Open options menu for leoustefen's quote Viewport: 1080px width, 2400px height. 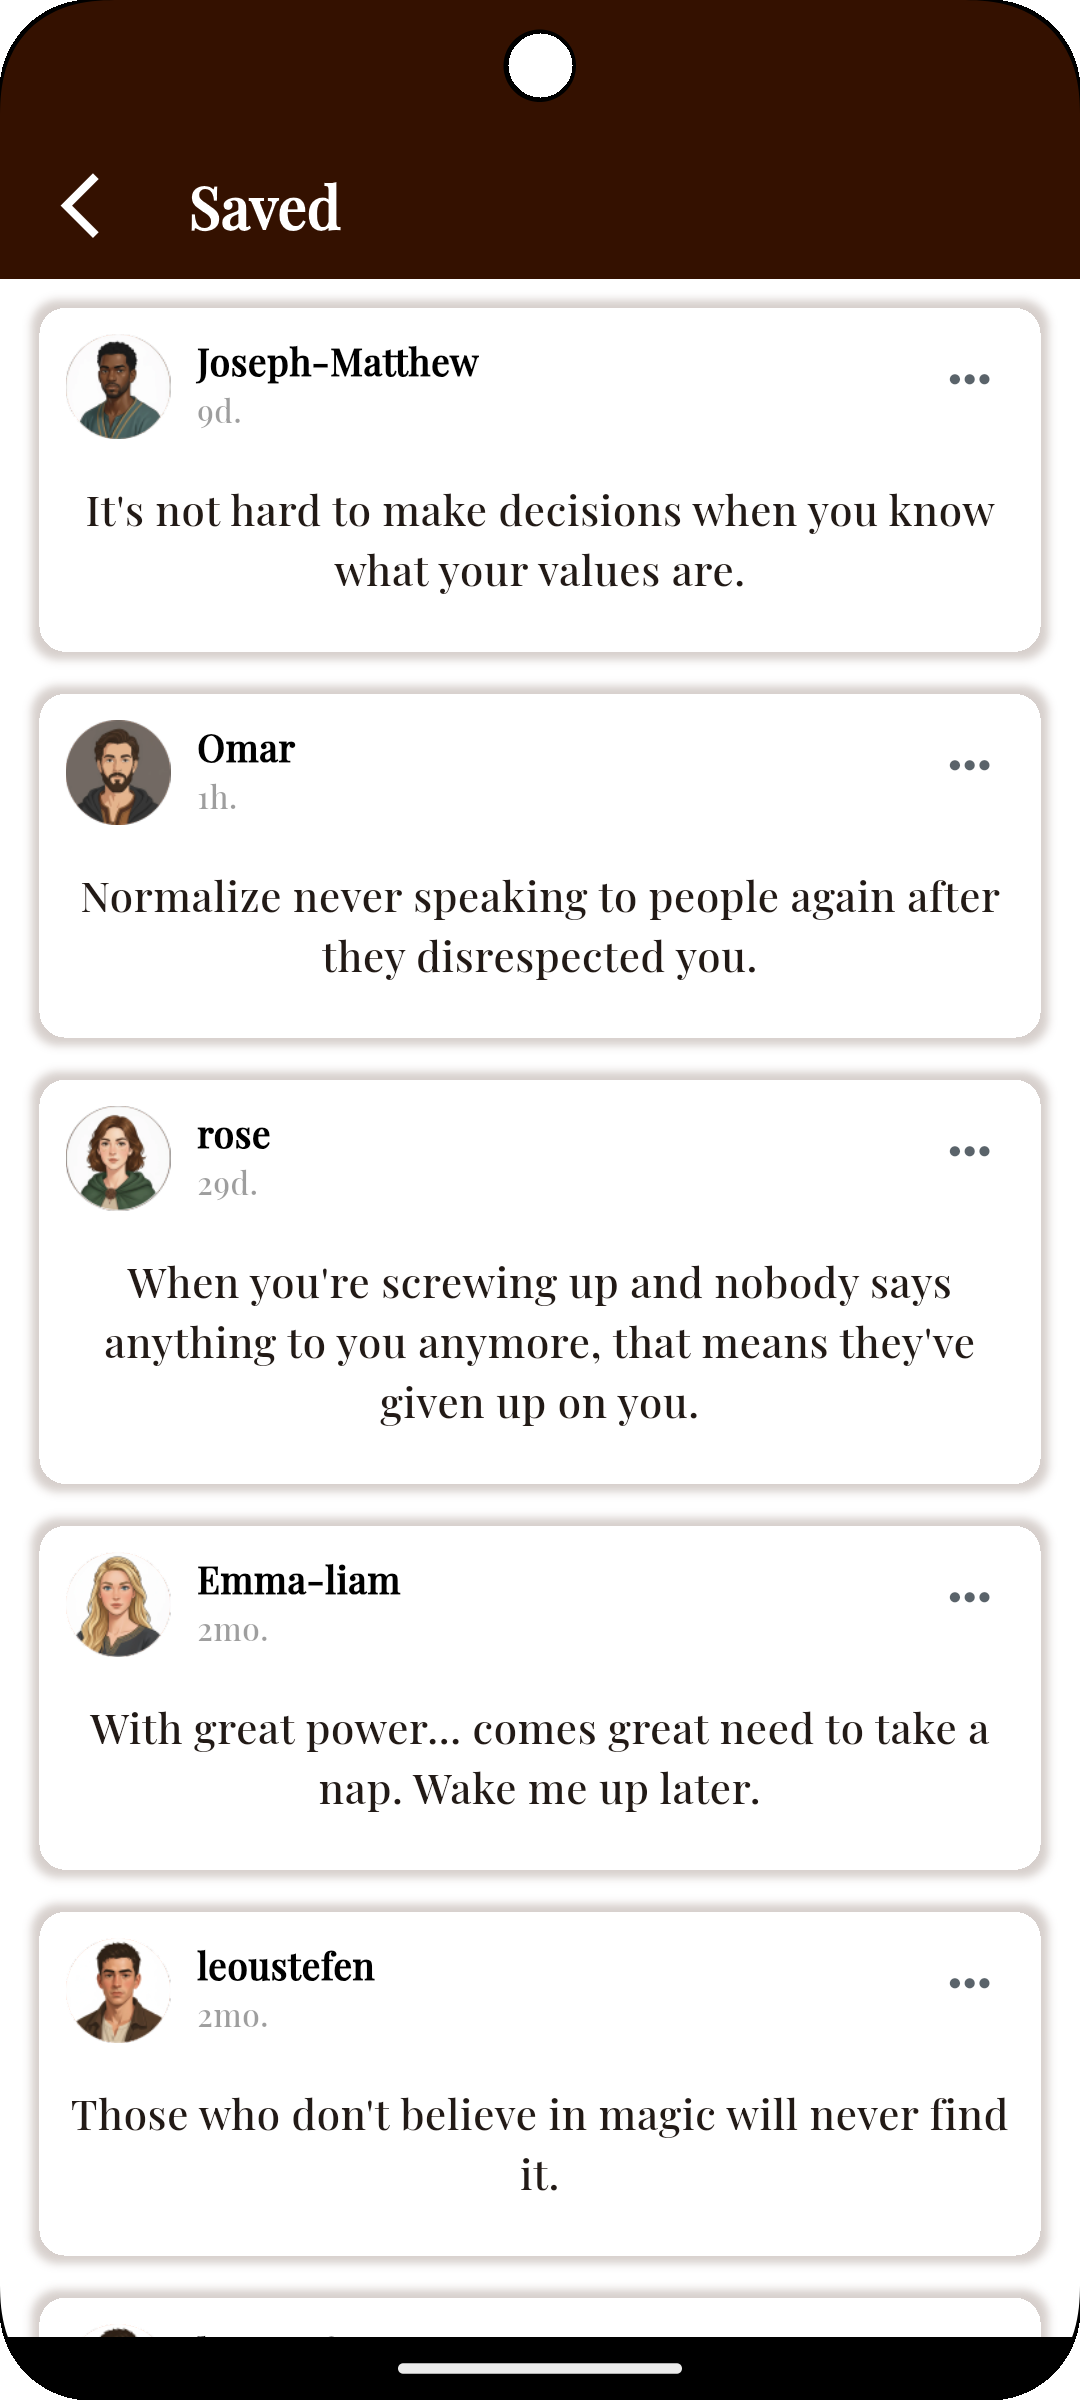point(968,1982)
